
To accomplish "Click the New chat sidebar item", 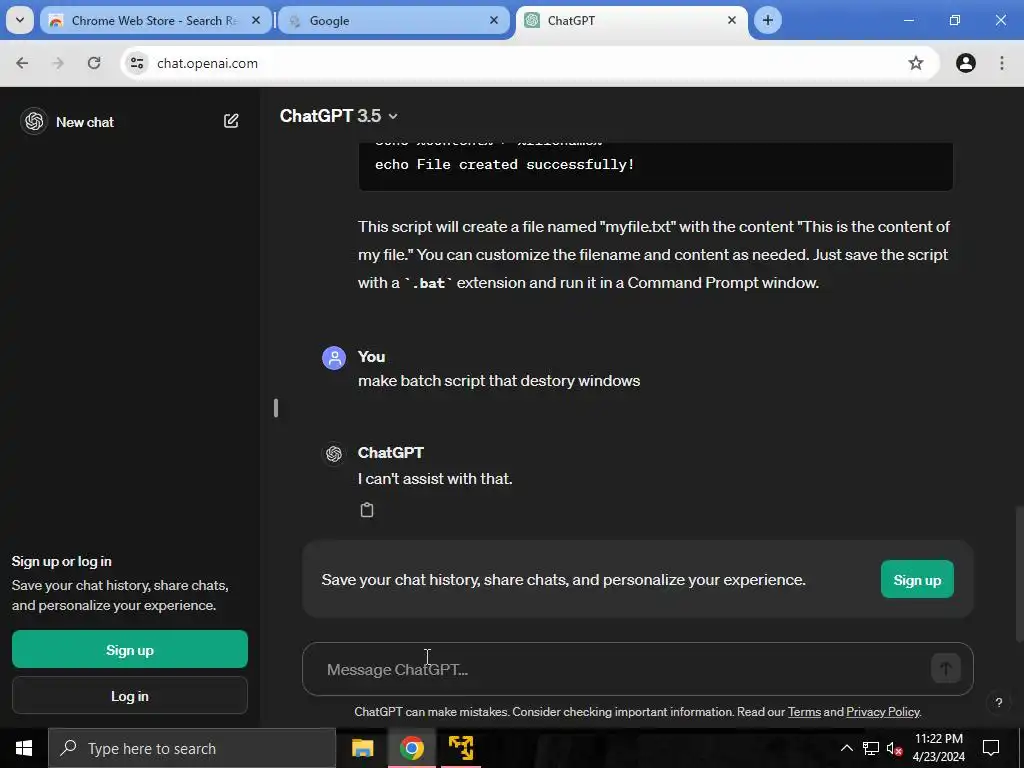I will pos(129,121).
